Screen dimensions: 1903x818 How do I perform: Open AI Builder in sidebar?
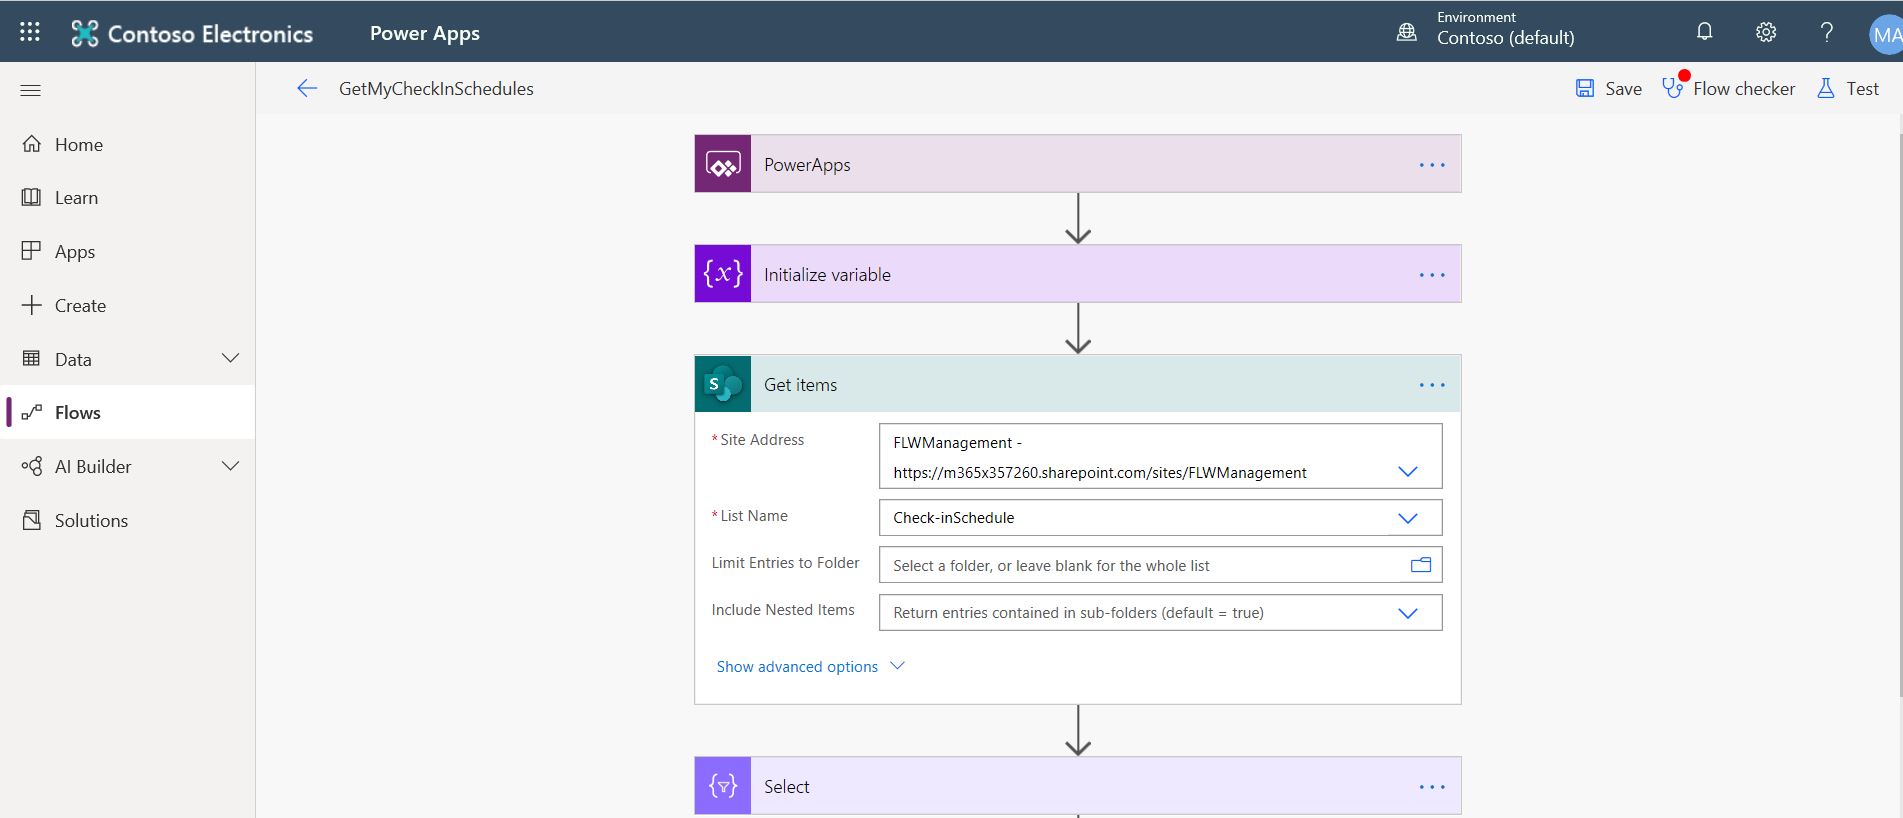coord(128,466)
